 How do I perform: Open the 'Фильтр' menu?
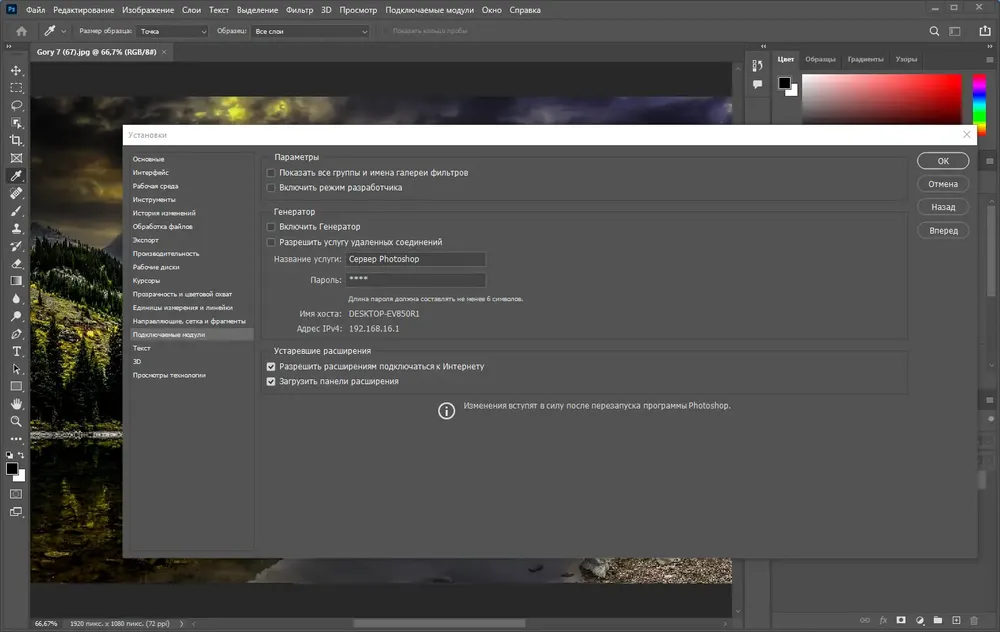[x=299, y=10]
